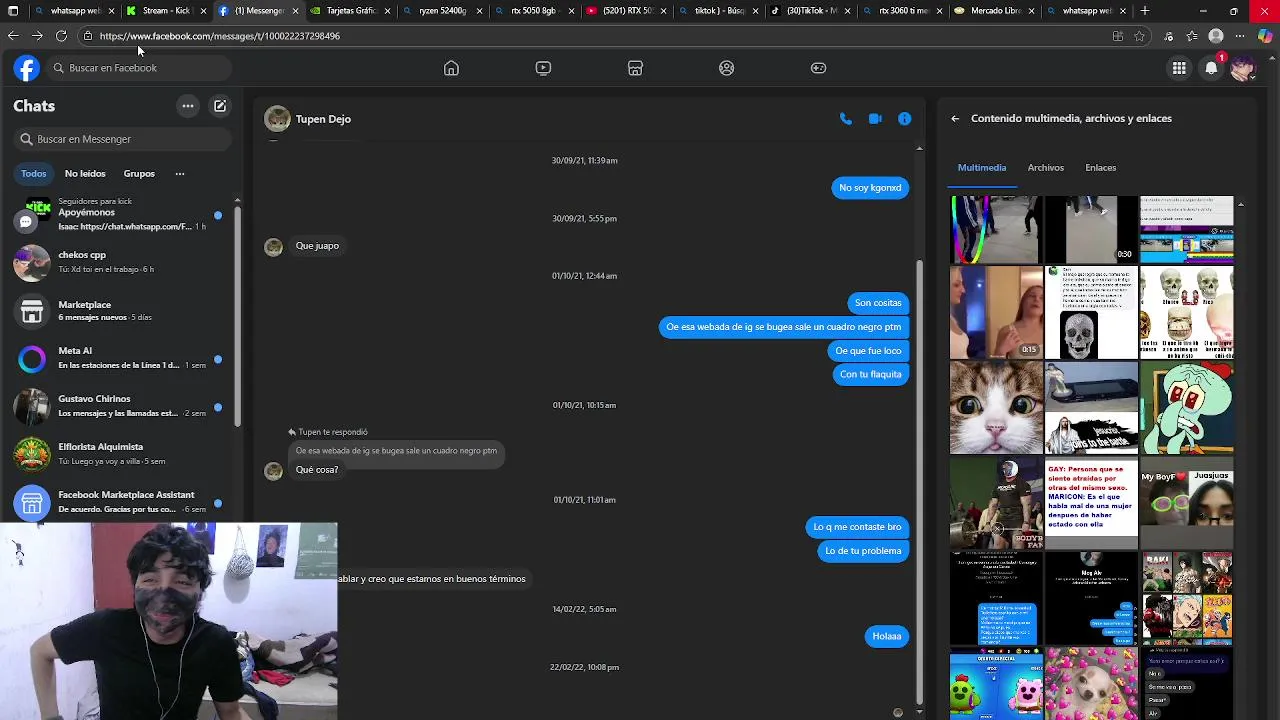Open the Video (Watch) icon
Viewport: 1280px width, 720px height.
(x=543, y=68)
